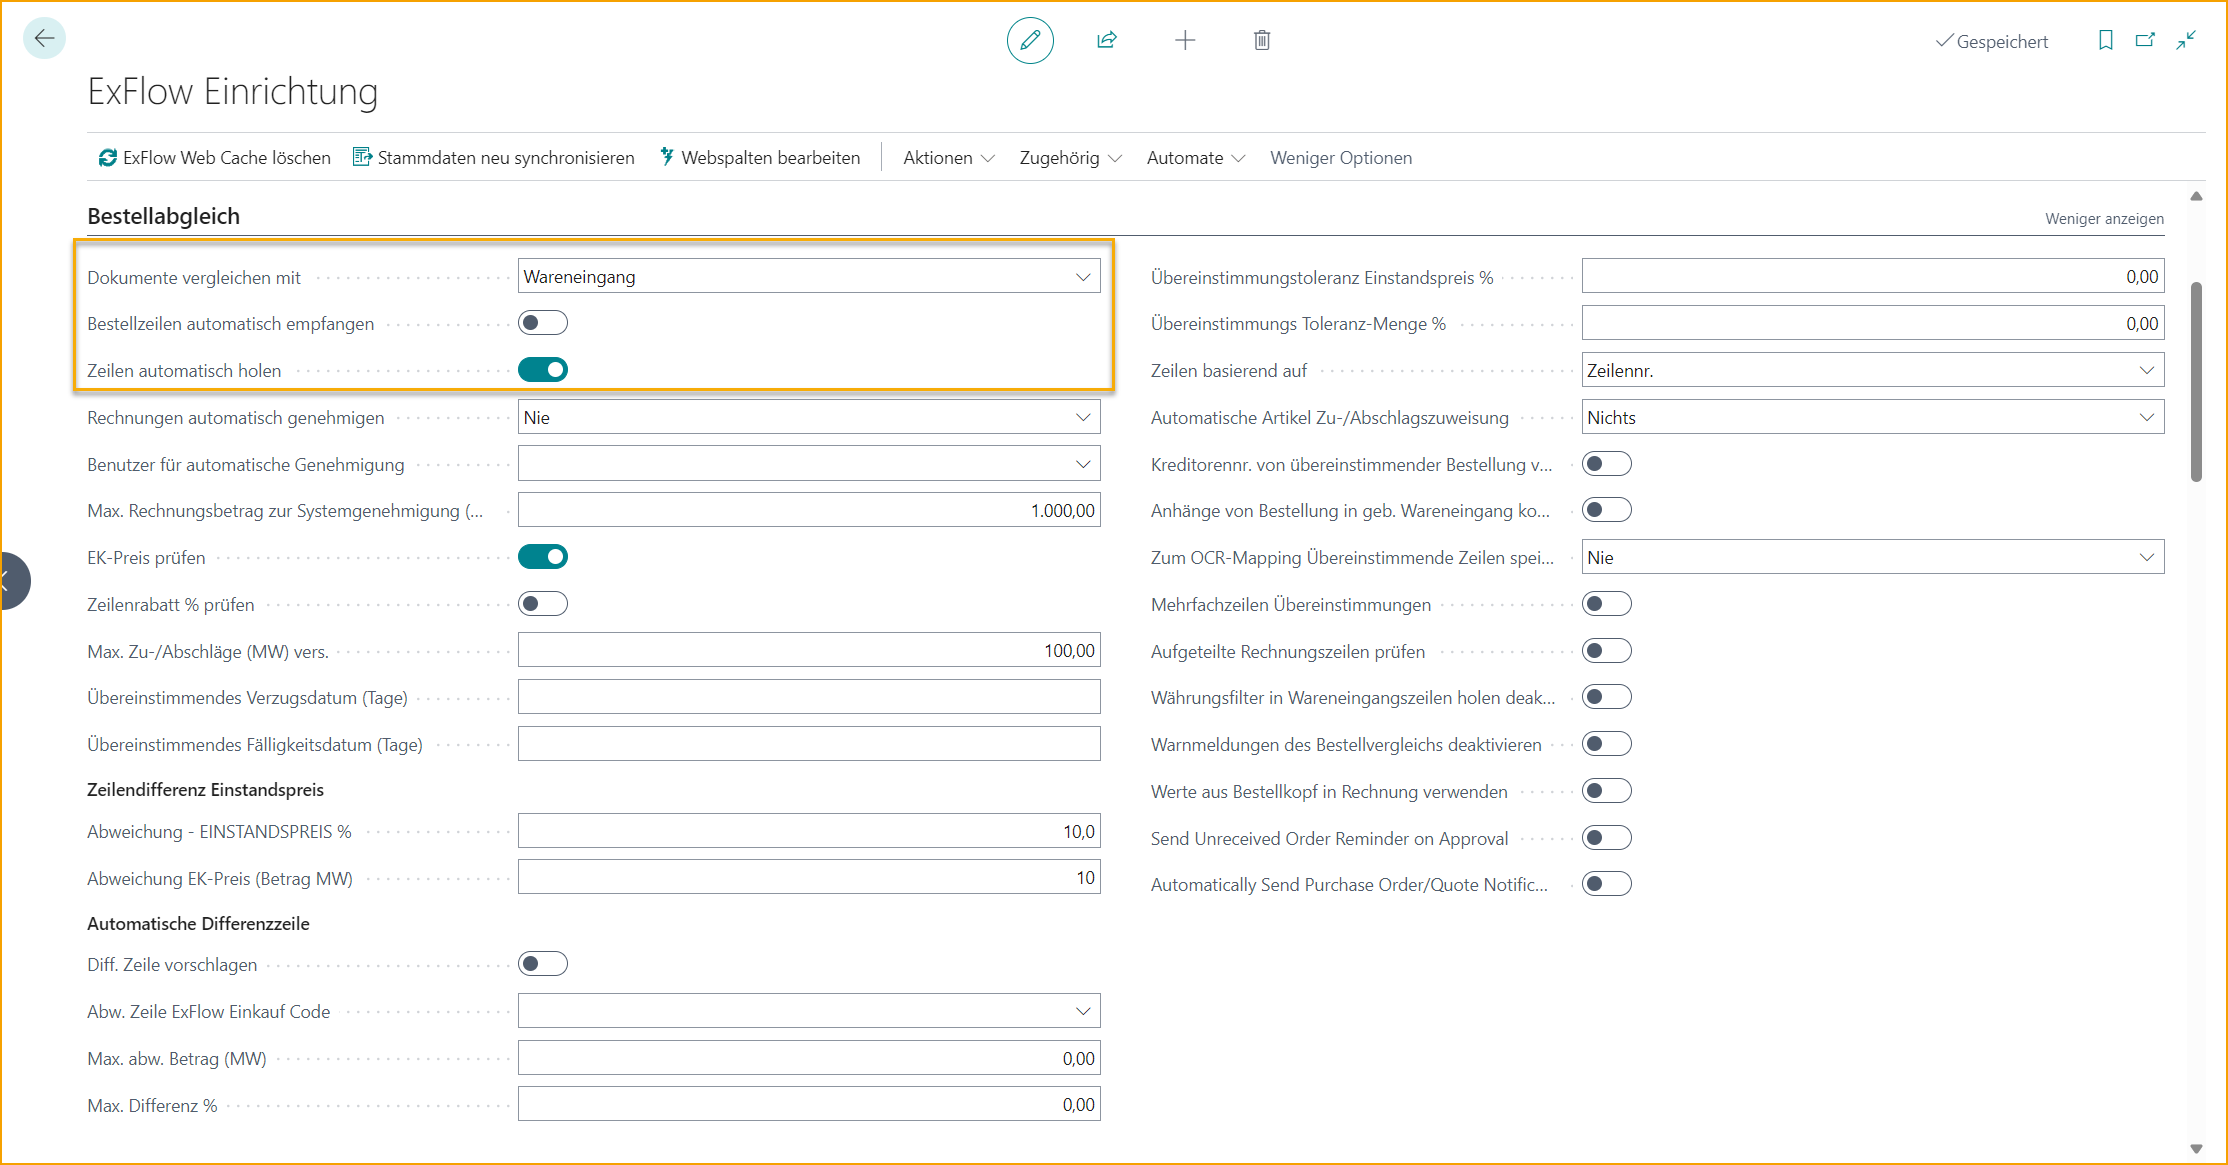Click Übereinstimmungstoleranz Einstandspreis % field
The image size is (2228, 1165).
[1873, 277]
